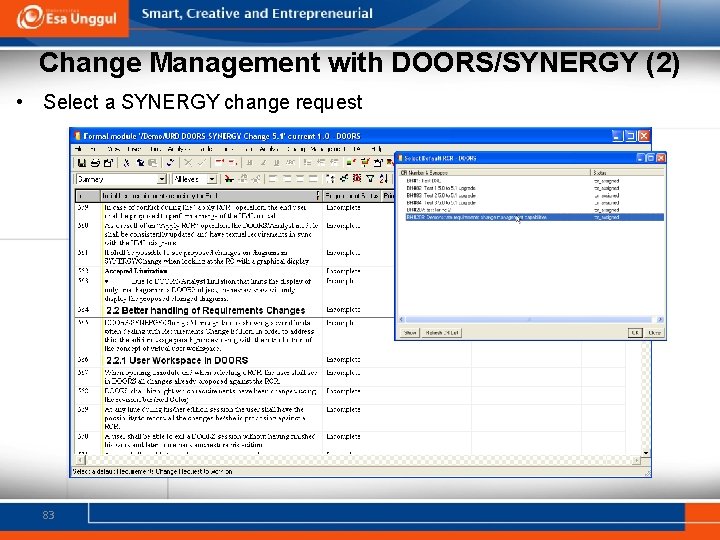Maximize the Formal module DOORS window

tap(631, 136)
